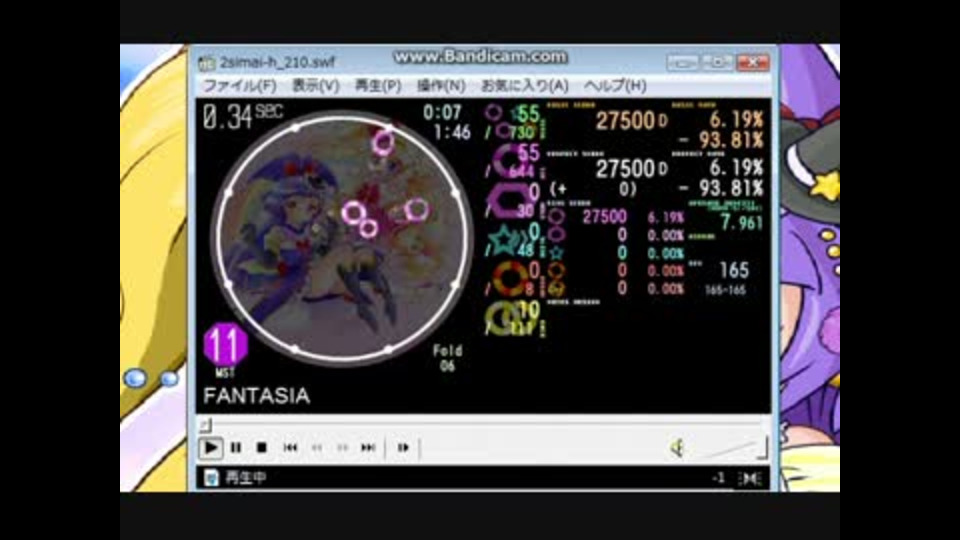
Task: Stop the playback
Action: coord(261,448)
